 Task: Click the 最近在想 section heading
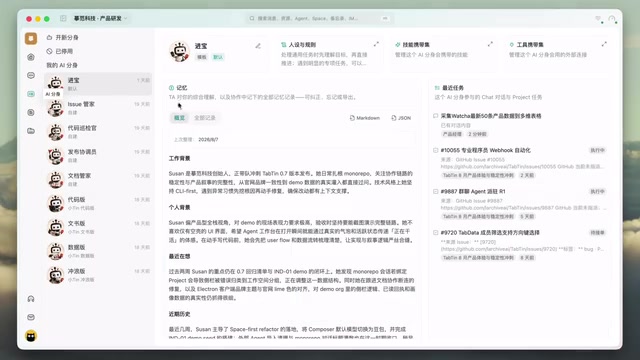pyautogui.click(x=180, y=256)
